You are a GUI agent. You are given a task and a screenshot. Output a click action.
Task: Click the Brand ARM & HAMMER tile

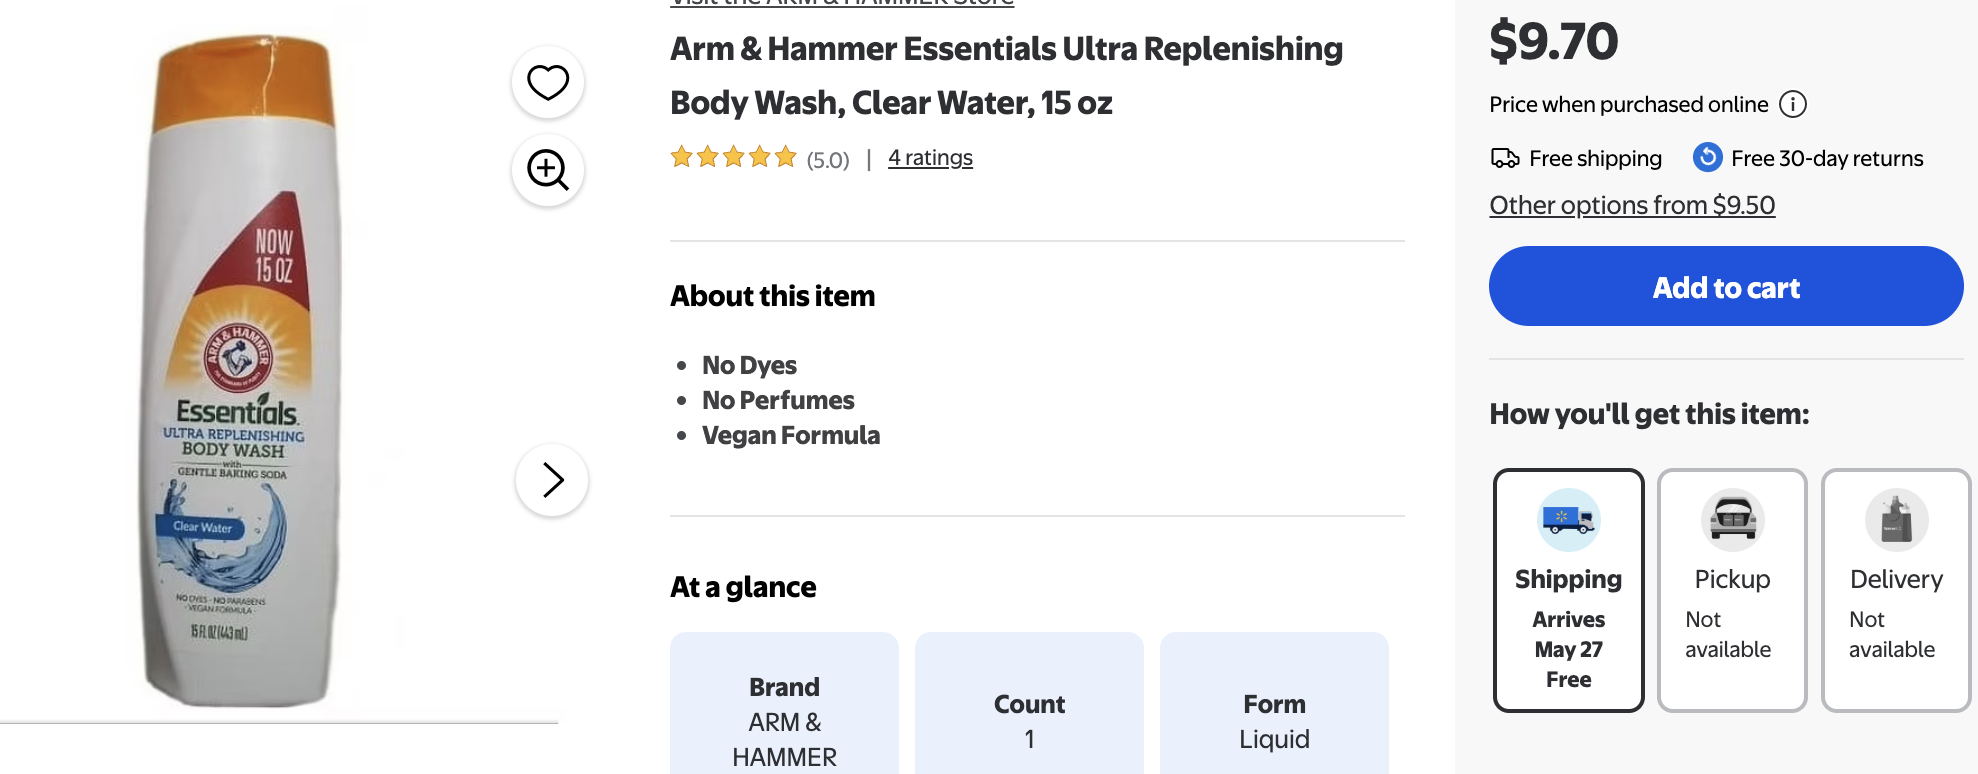[x=784, y=704]
